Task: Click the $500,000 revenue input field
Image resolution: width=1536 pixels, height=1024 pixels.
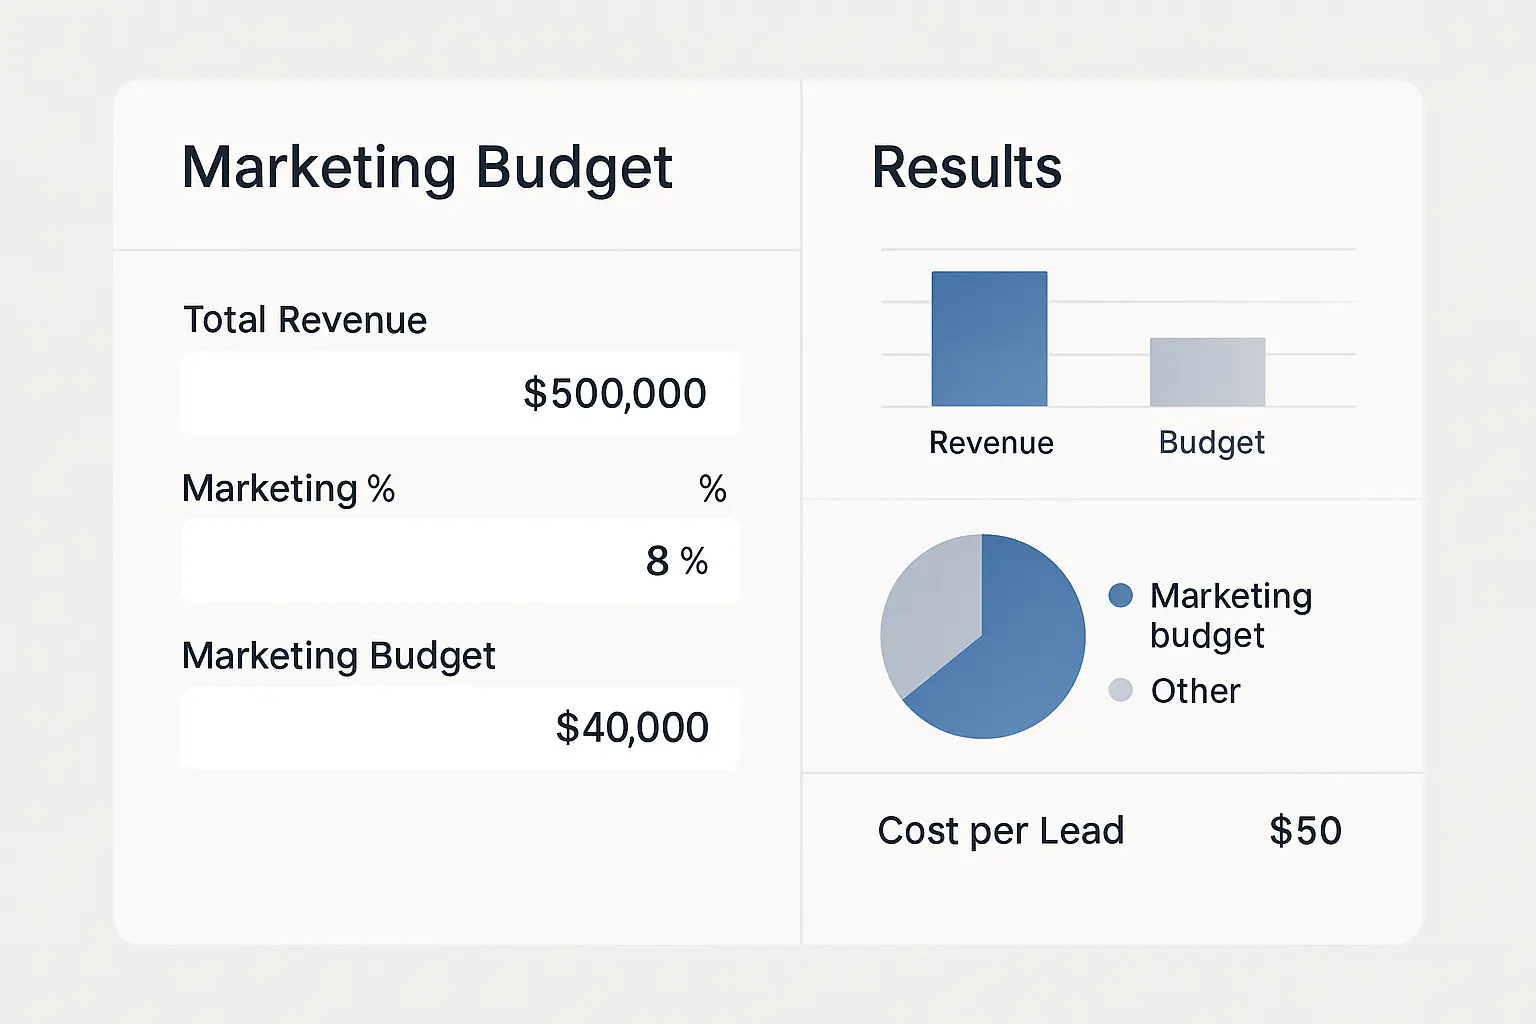Action: tap(459, 393)
